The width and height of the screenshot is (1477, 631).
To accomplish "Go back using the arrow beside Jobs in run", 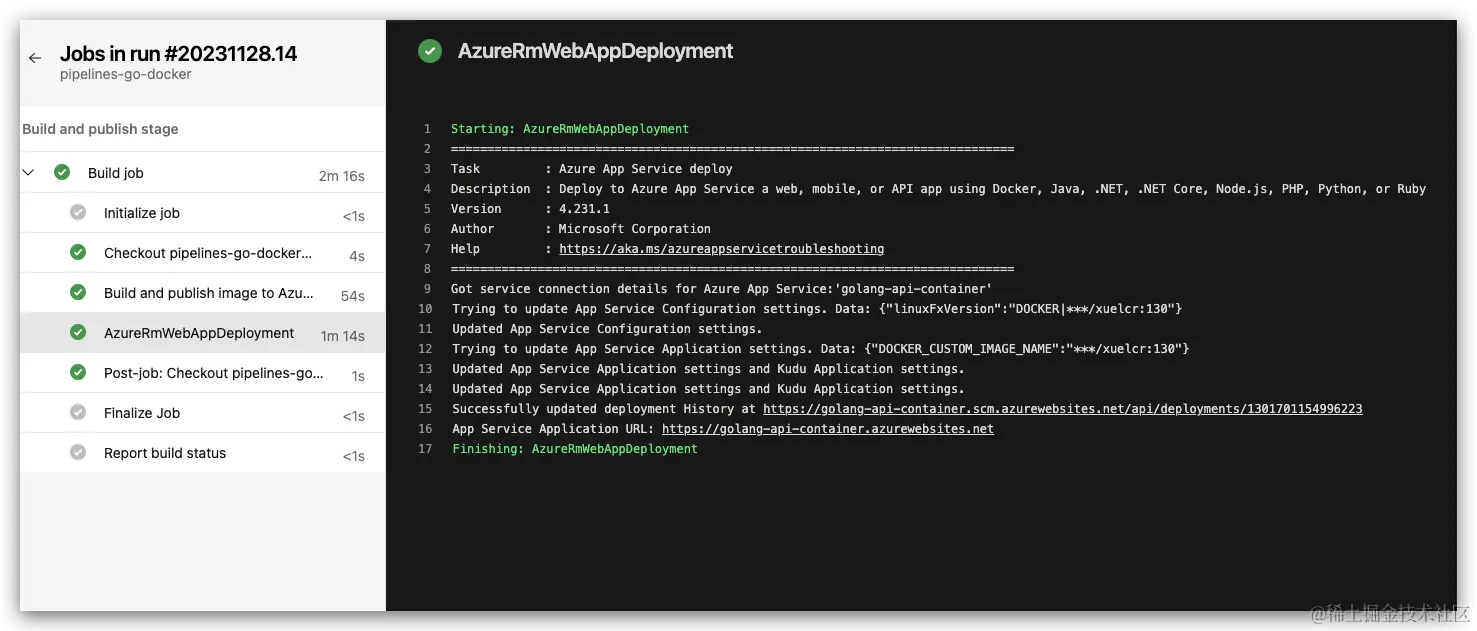I will point(35,58).
